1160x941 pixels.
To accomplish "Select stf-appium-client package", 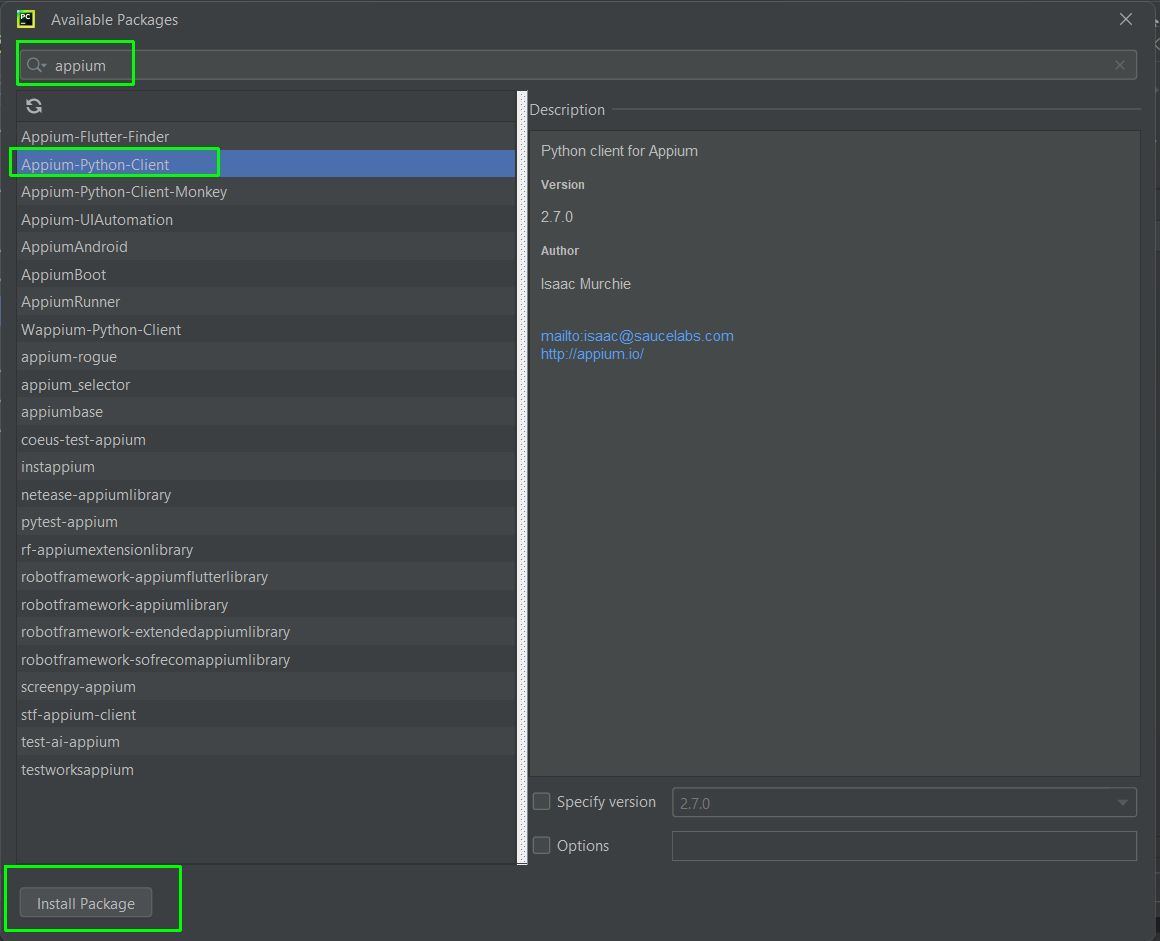I will point(266,714).
